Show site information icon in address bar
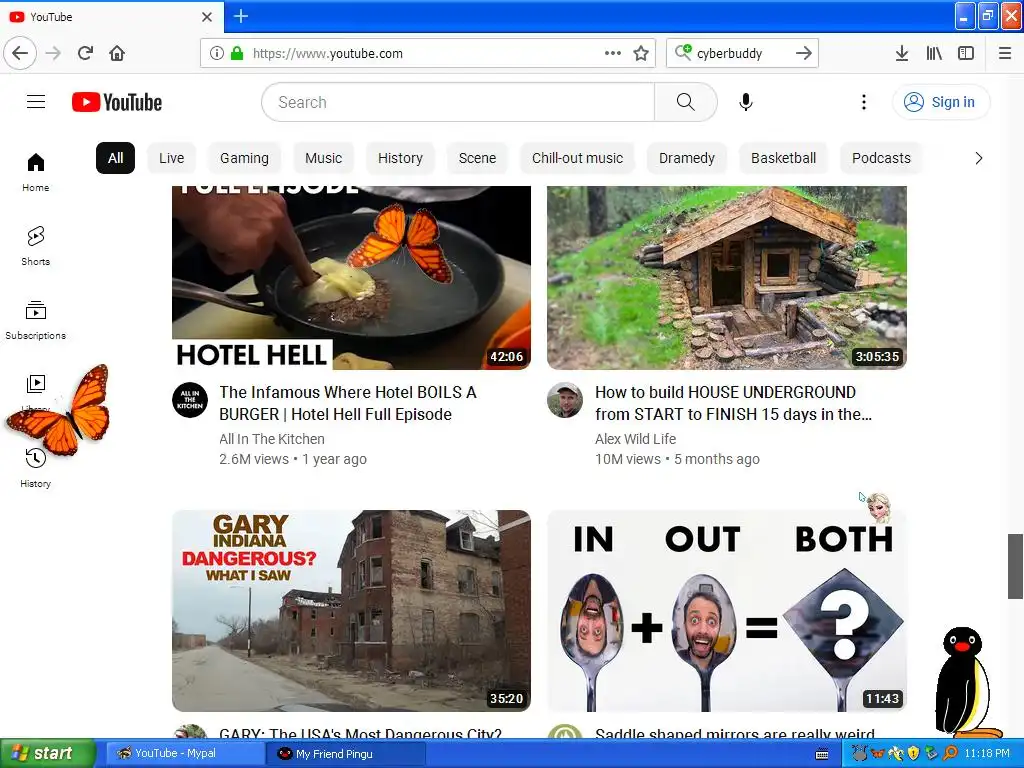The height and width of the screenshot is (768, 1024). click(x=217, y=53)
